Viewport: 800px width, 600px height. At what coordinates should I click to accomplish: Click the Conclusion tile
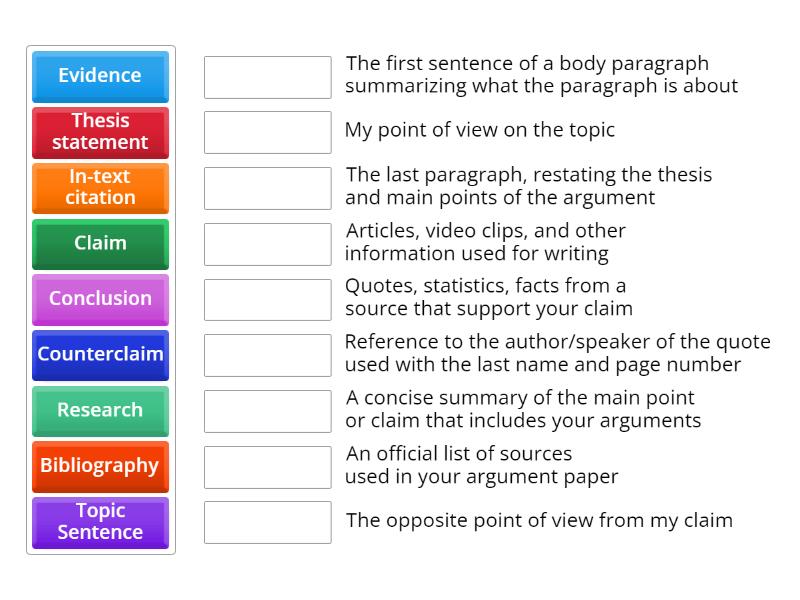coord(99,299)
